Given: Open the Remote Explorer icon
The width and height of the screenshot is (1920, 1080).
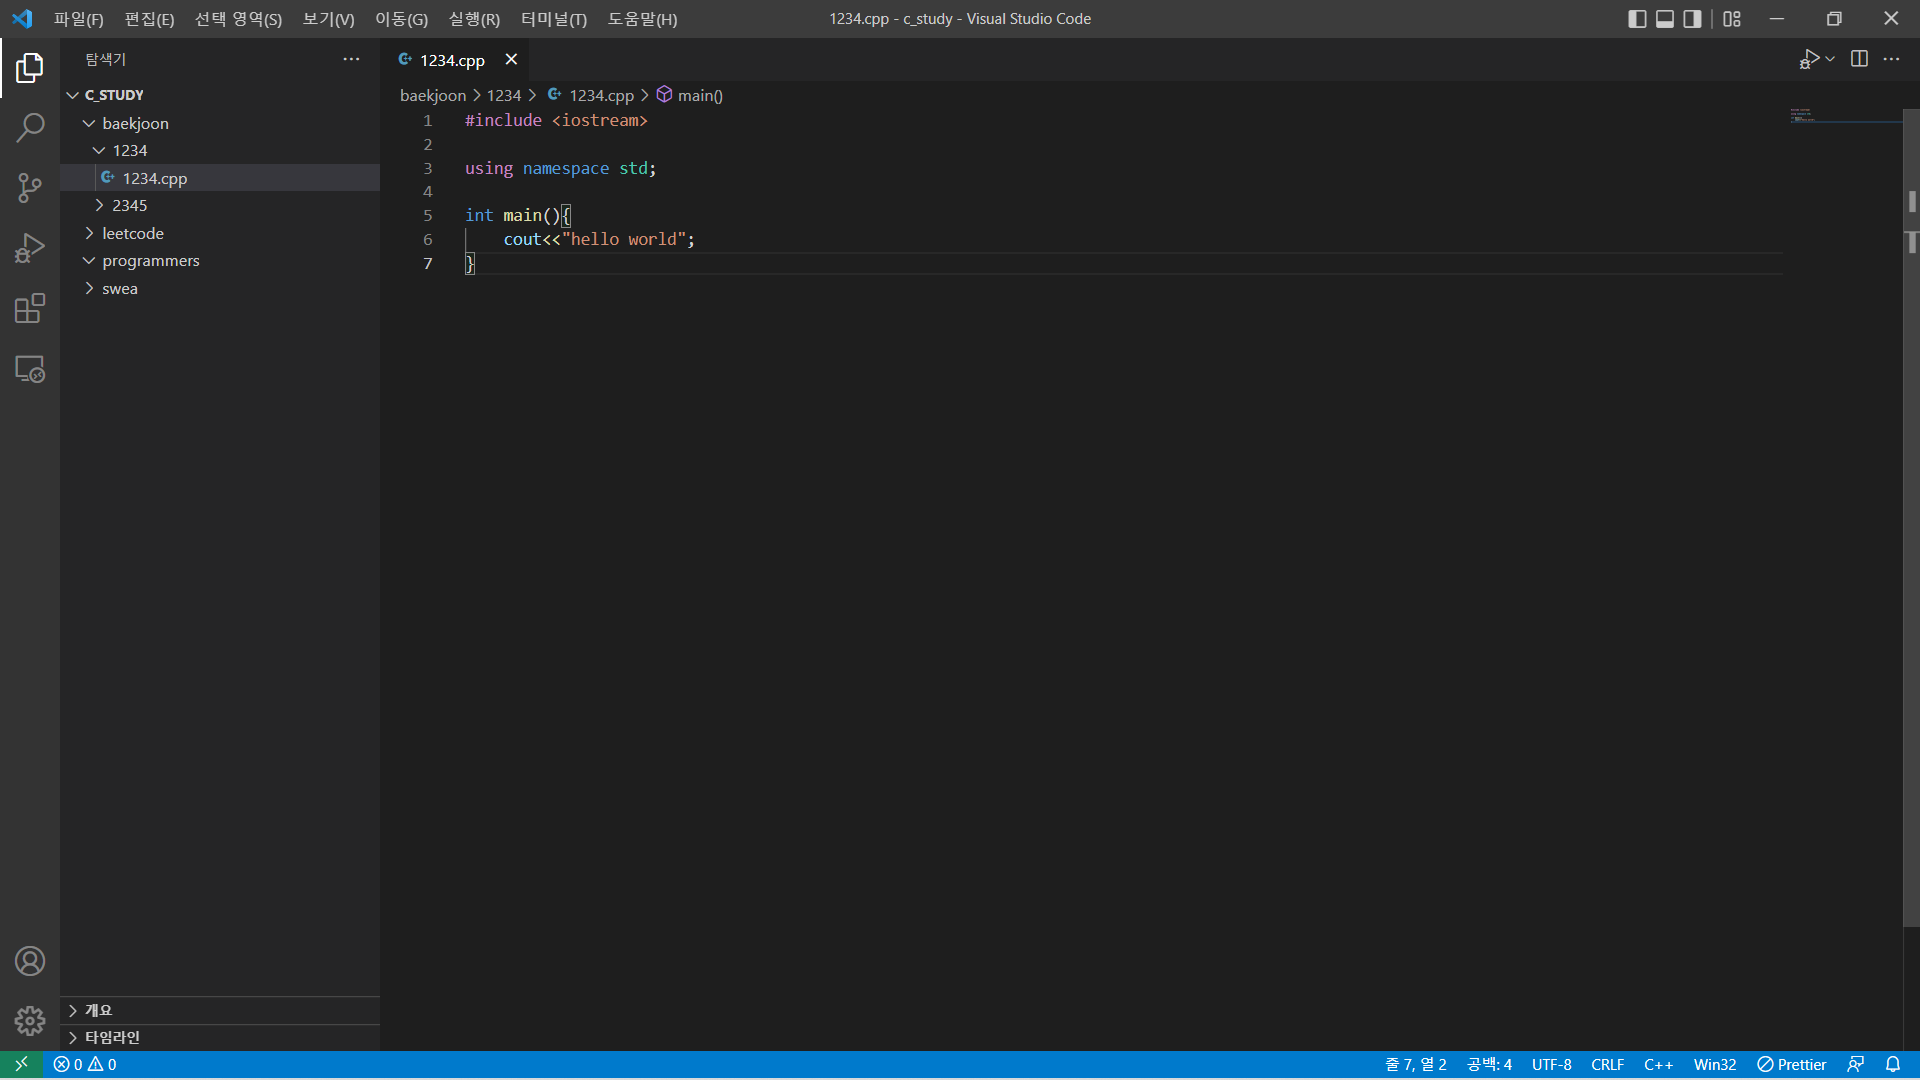Looking at the screenshot, I should (30, 369).
